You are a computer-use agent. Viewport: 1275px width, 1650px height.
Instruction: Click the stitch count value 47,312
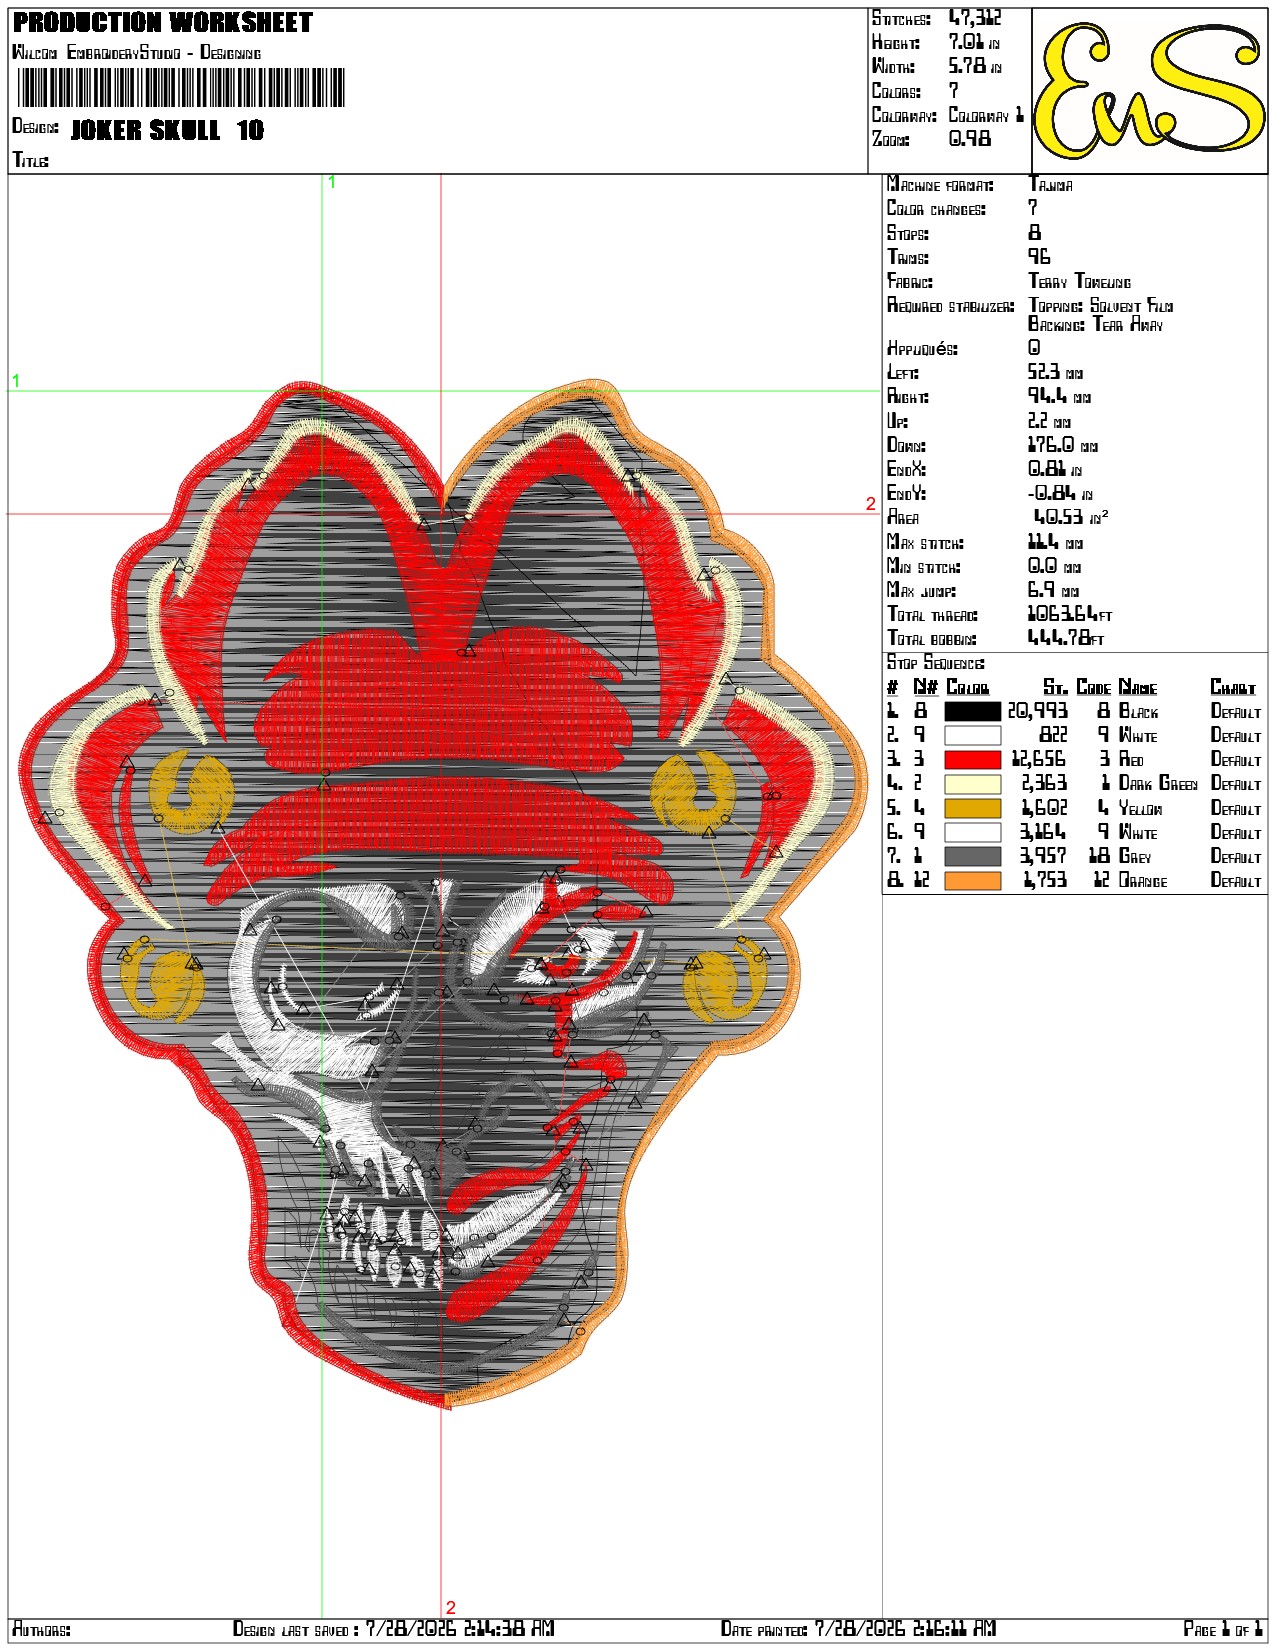pos(975,18)
